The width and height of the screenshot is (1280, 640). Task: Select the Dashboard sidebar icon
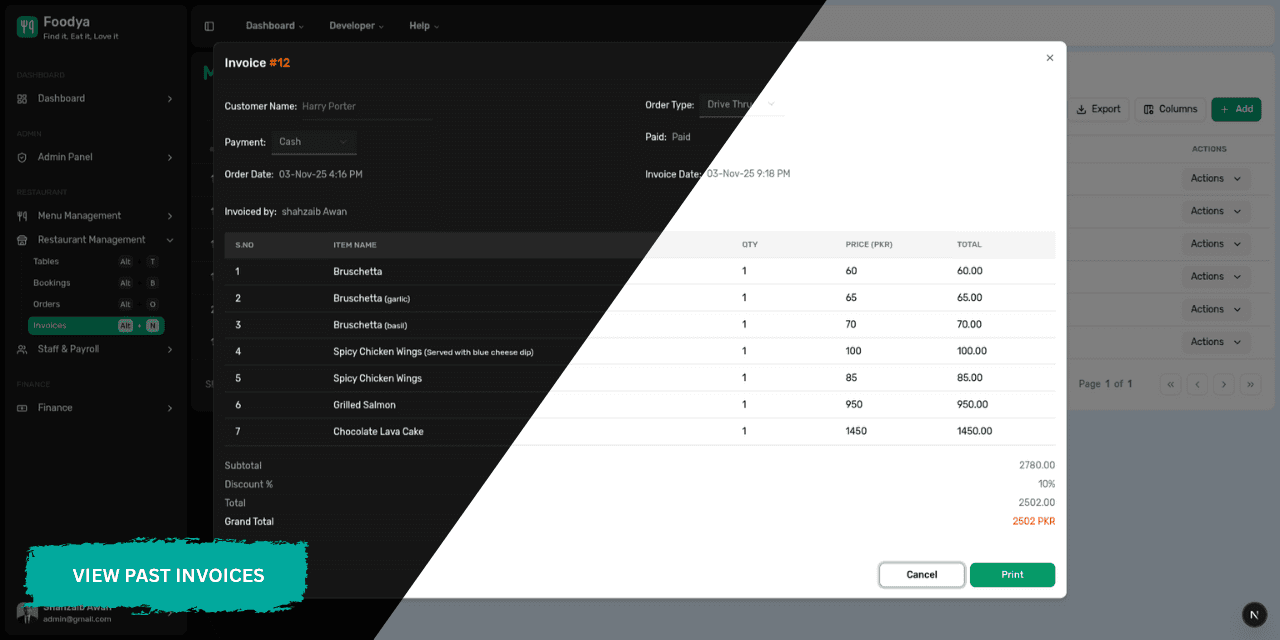22,98
